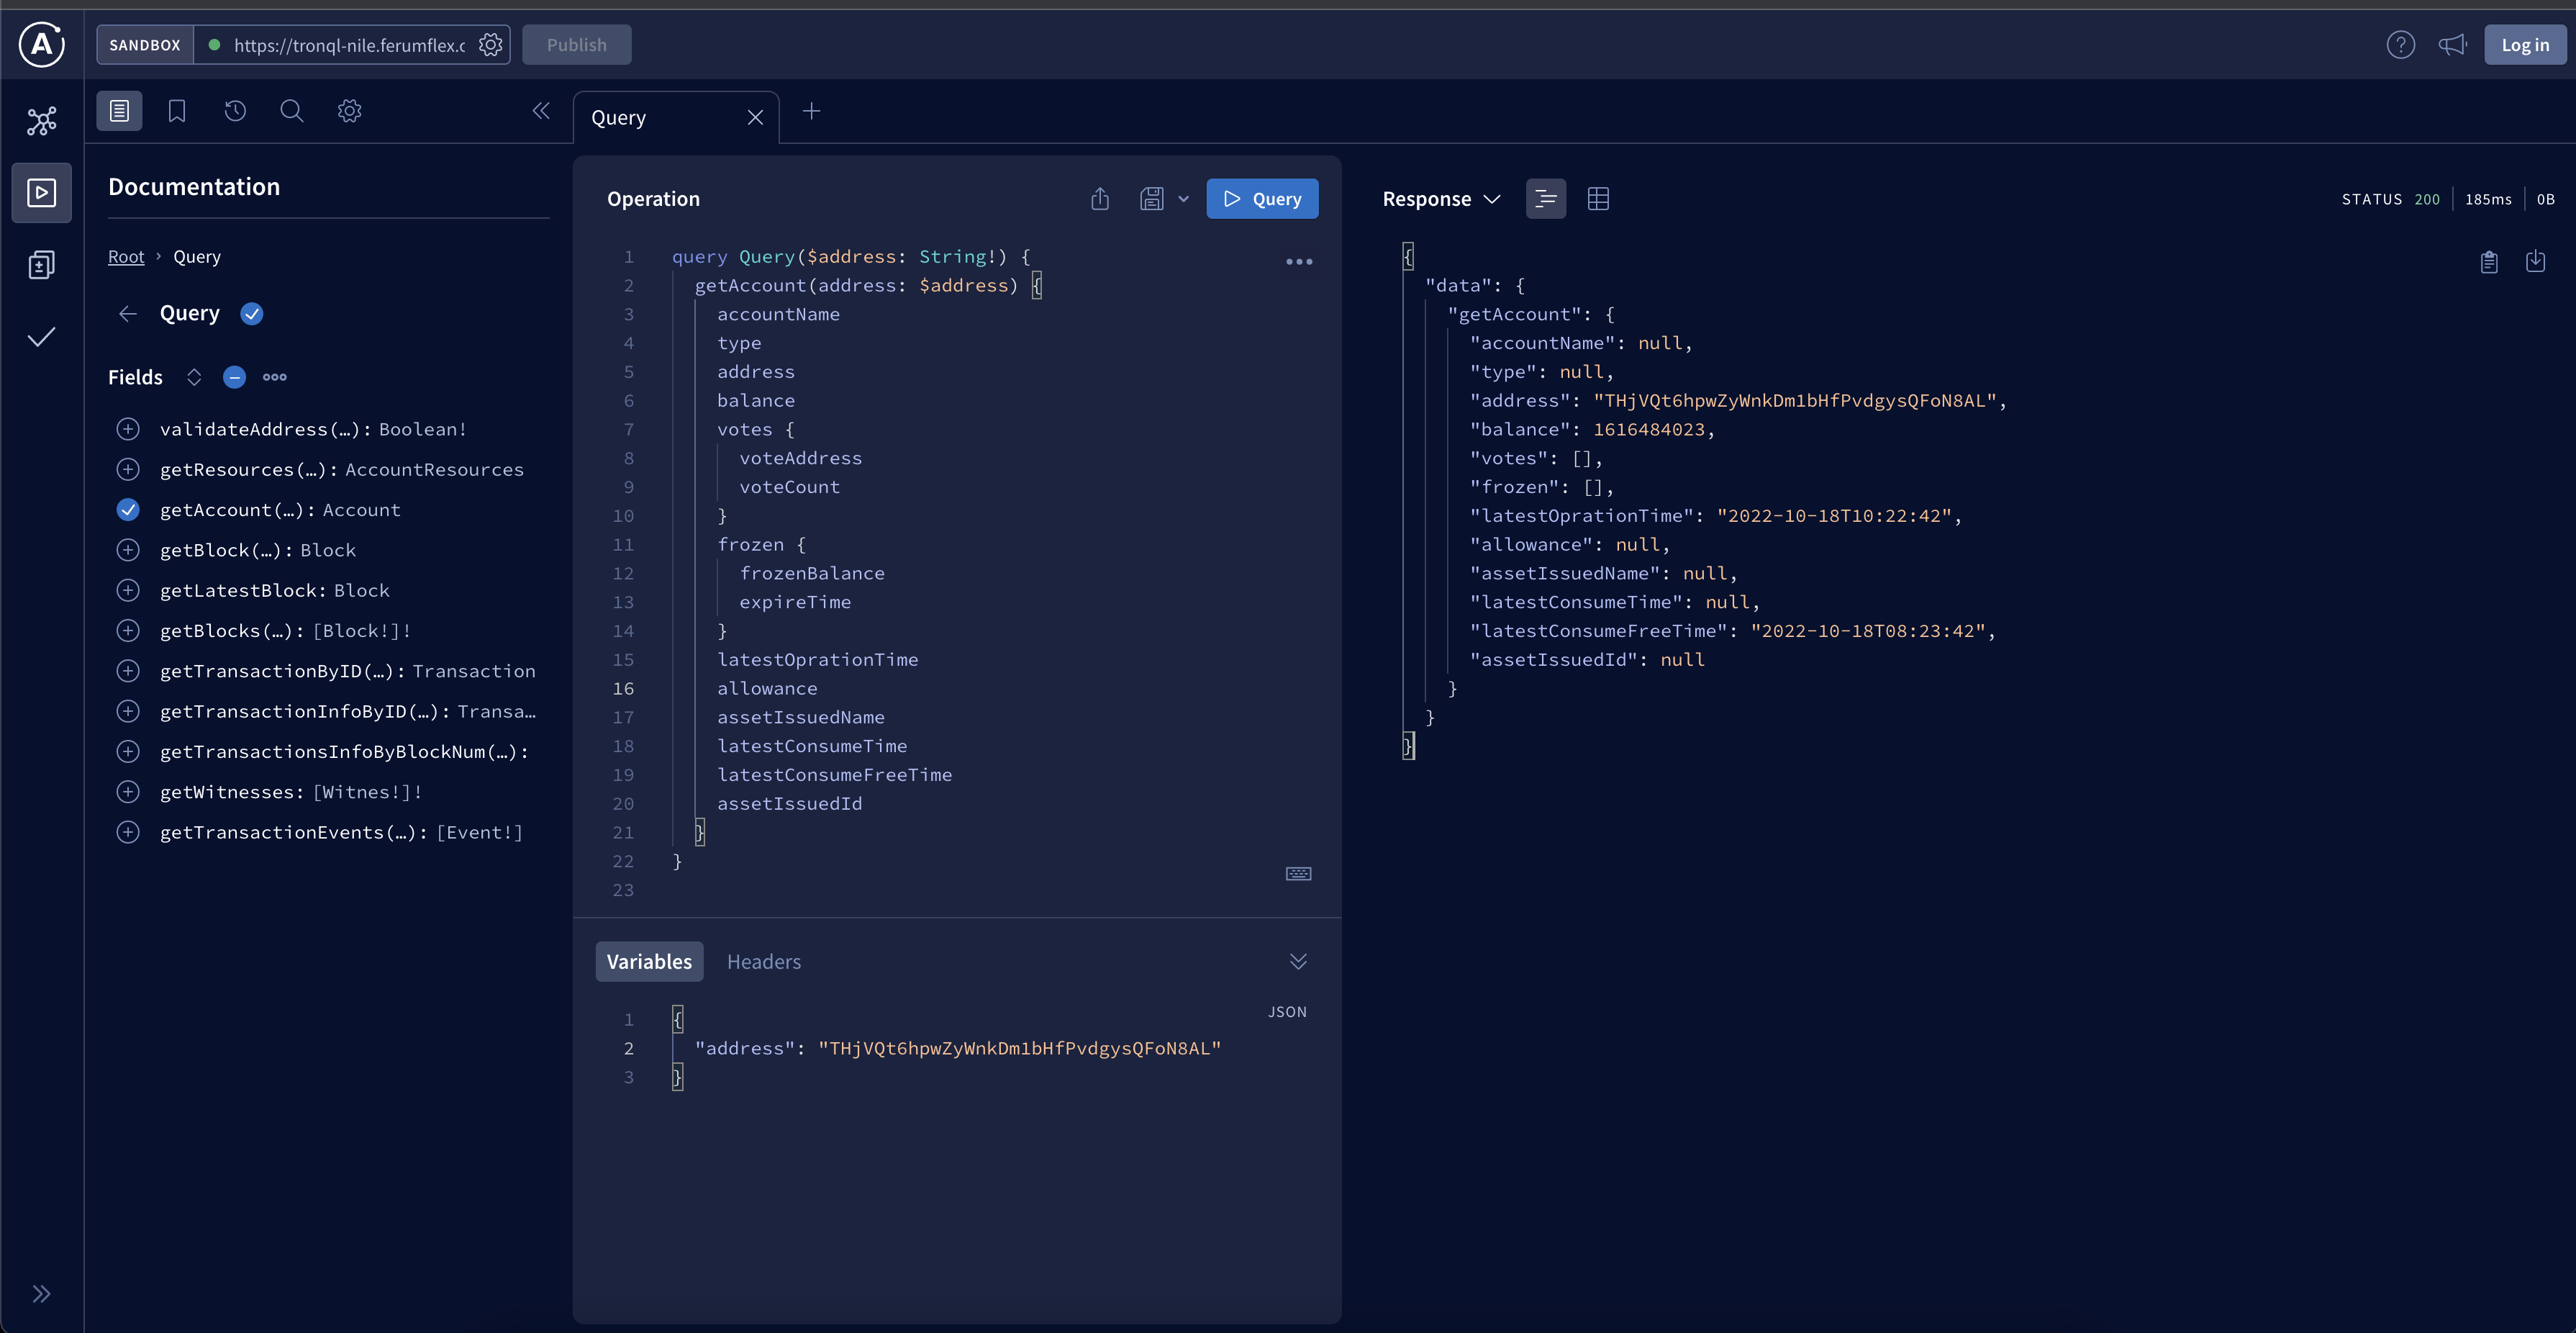The width and height of the screenshot is (2576, 1333).
Task: Click the endpoint URL input field
Action: (x=349, y=45)
